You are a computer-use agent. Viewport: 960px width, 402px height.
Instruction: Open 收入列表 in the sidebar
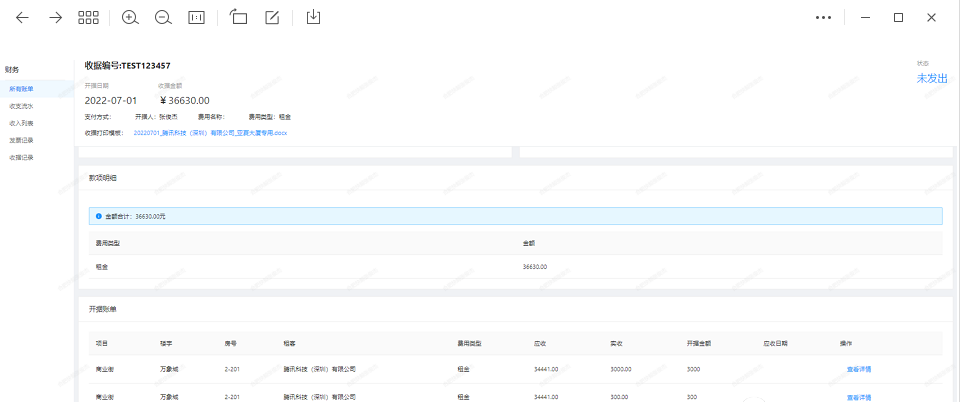22,123
